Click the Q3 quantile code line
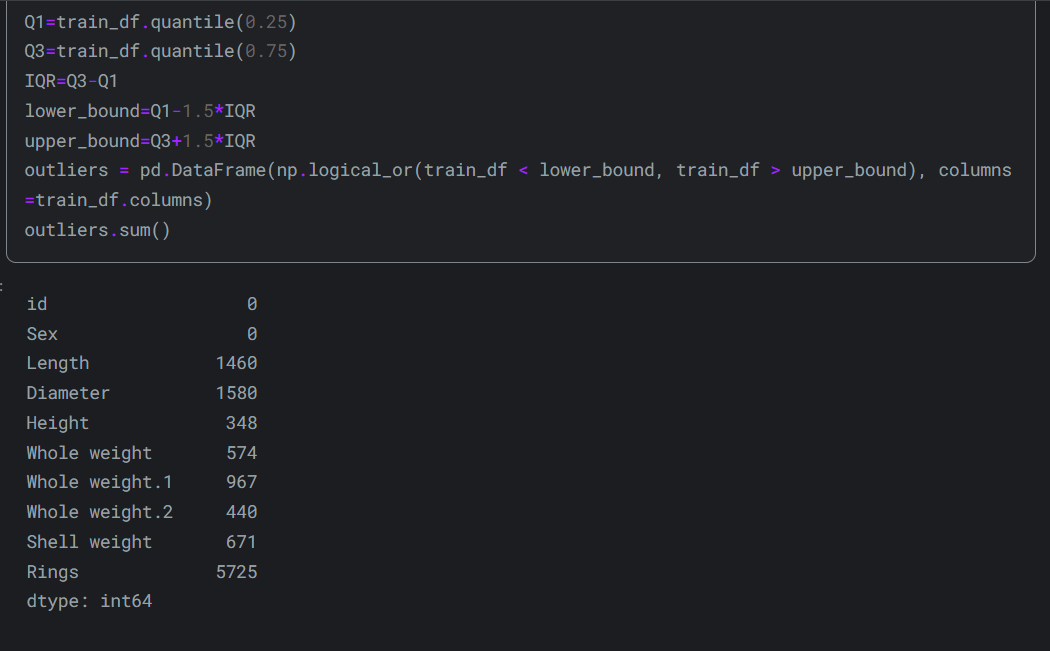 point(160,51)
